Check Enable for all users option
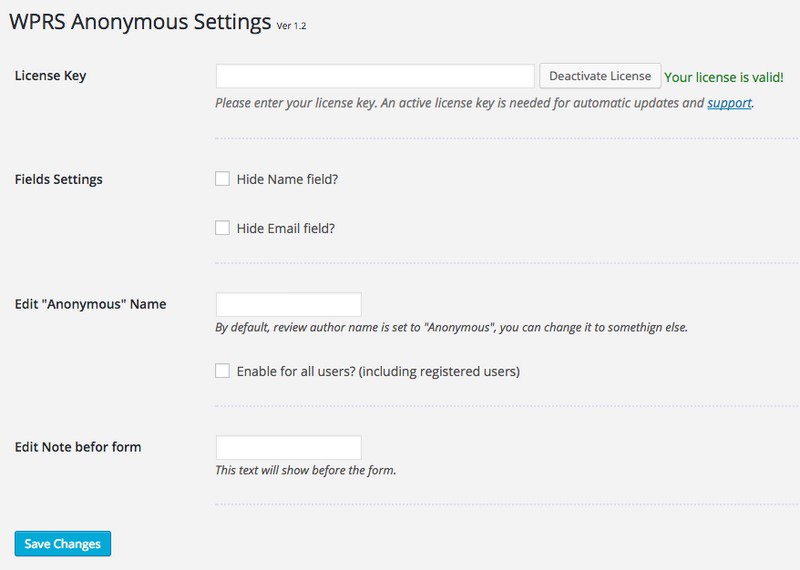 (222, 370)
